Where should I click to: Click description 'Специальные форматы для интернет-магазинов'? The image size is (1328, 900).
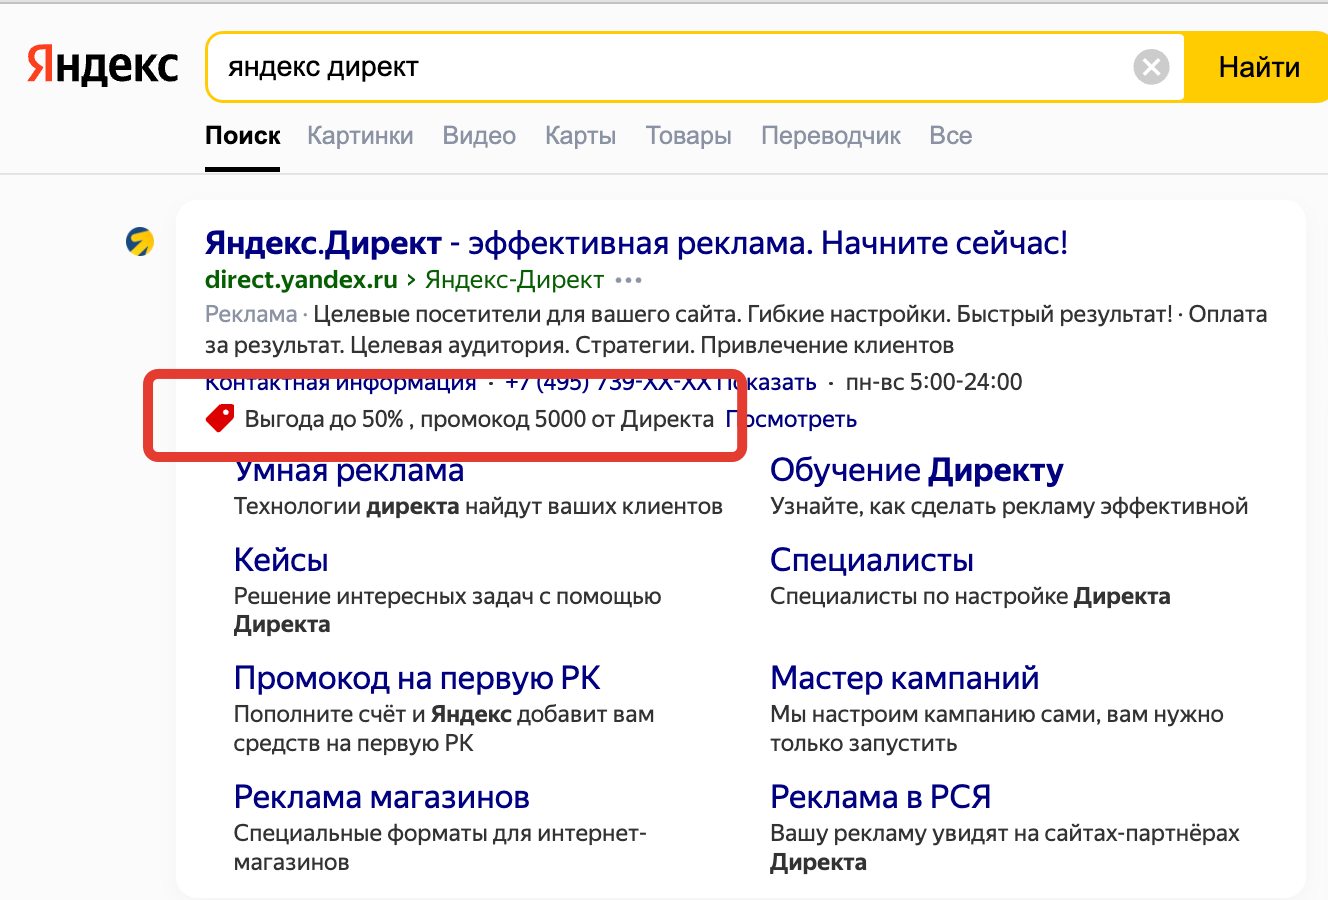point(440,847)
